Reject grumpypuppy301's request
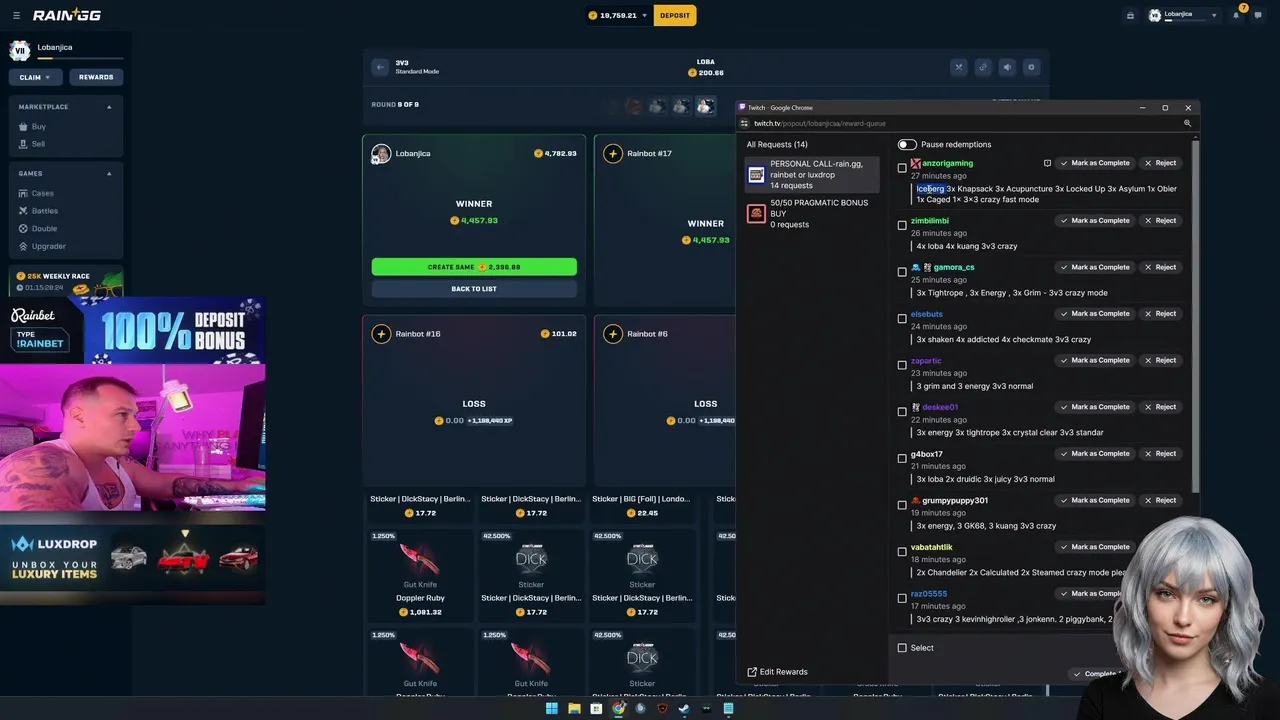 point(1161,500)
